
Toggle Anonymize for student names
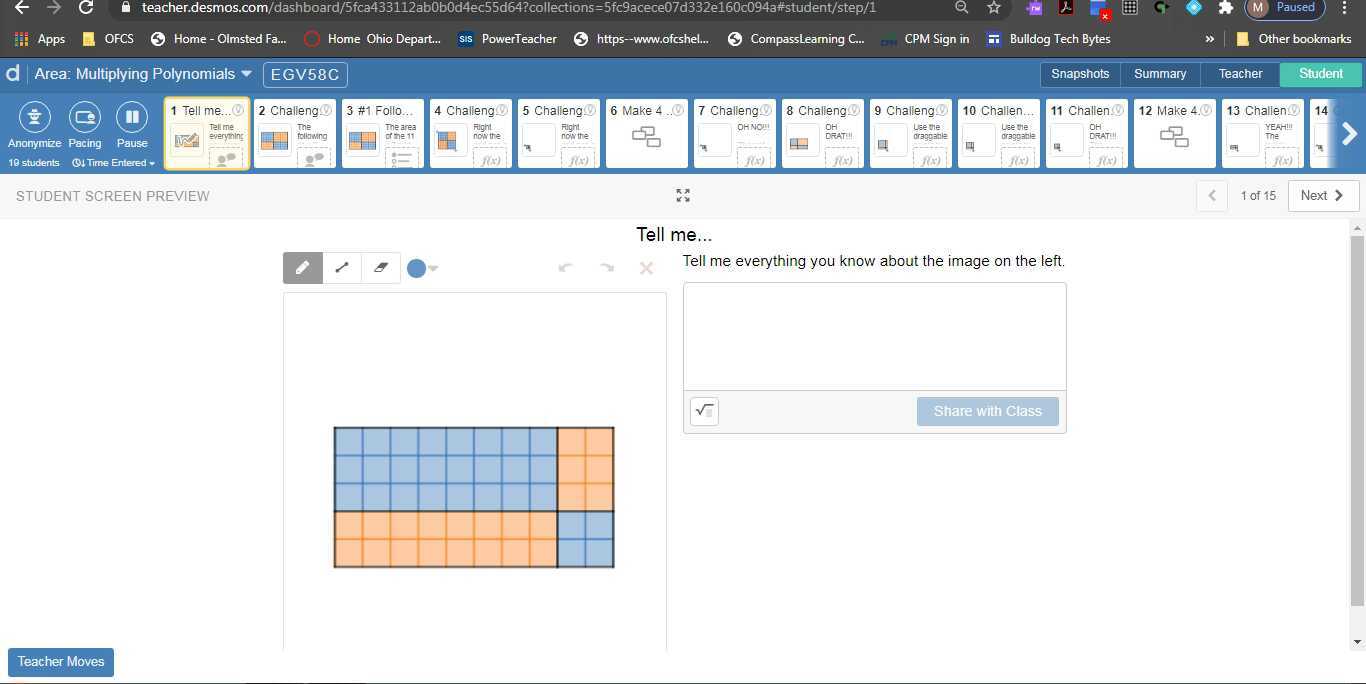pos(34,125)
